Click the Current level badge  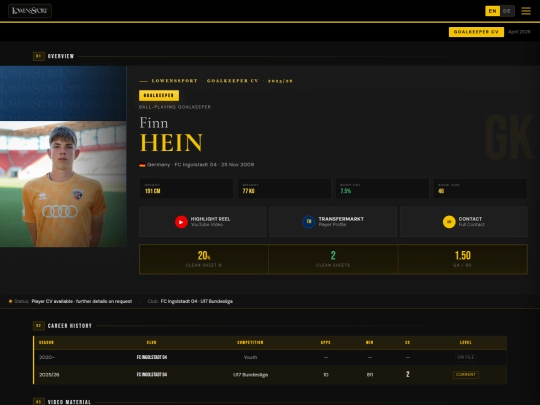(466, 375)
